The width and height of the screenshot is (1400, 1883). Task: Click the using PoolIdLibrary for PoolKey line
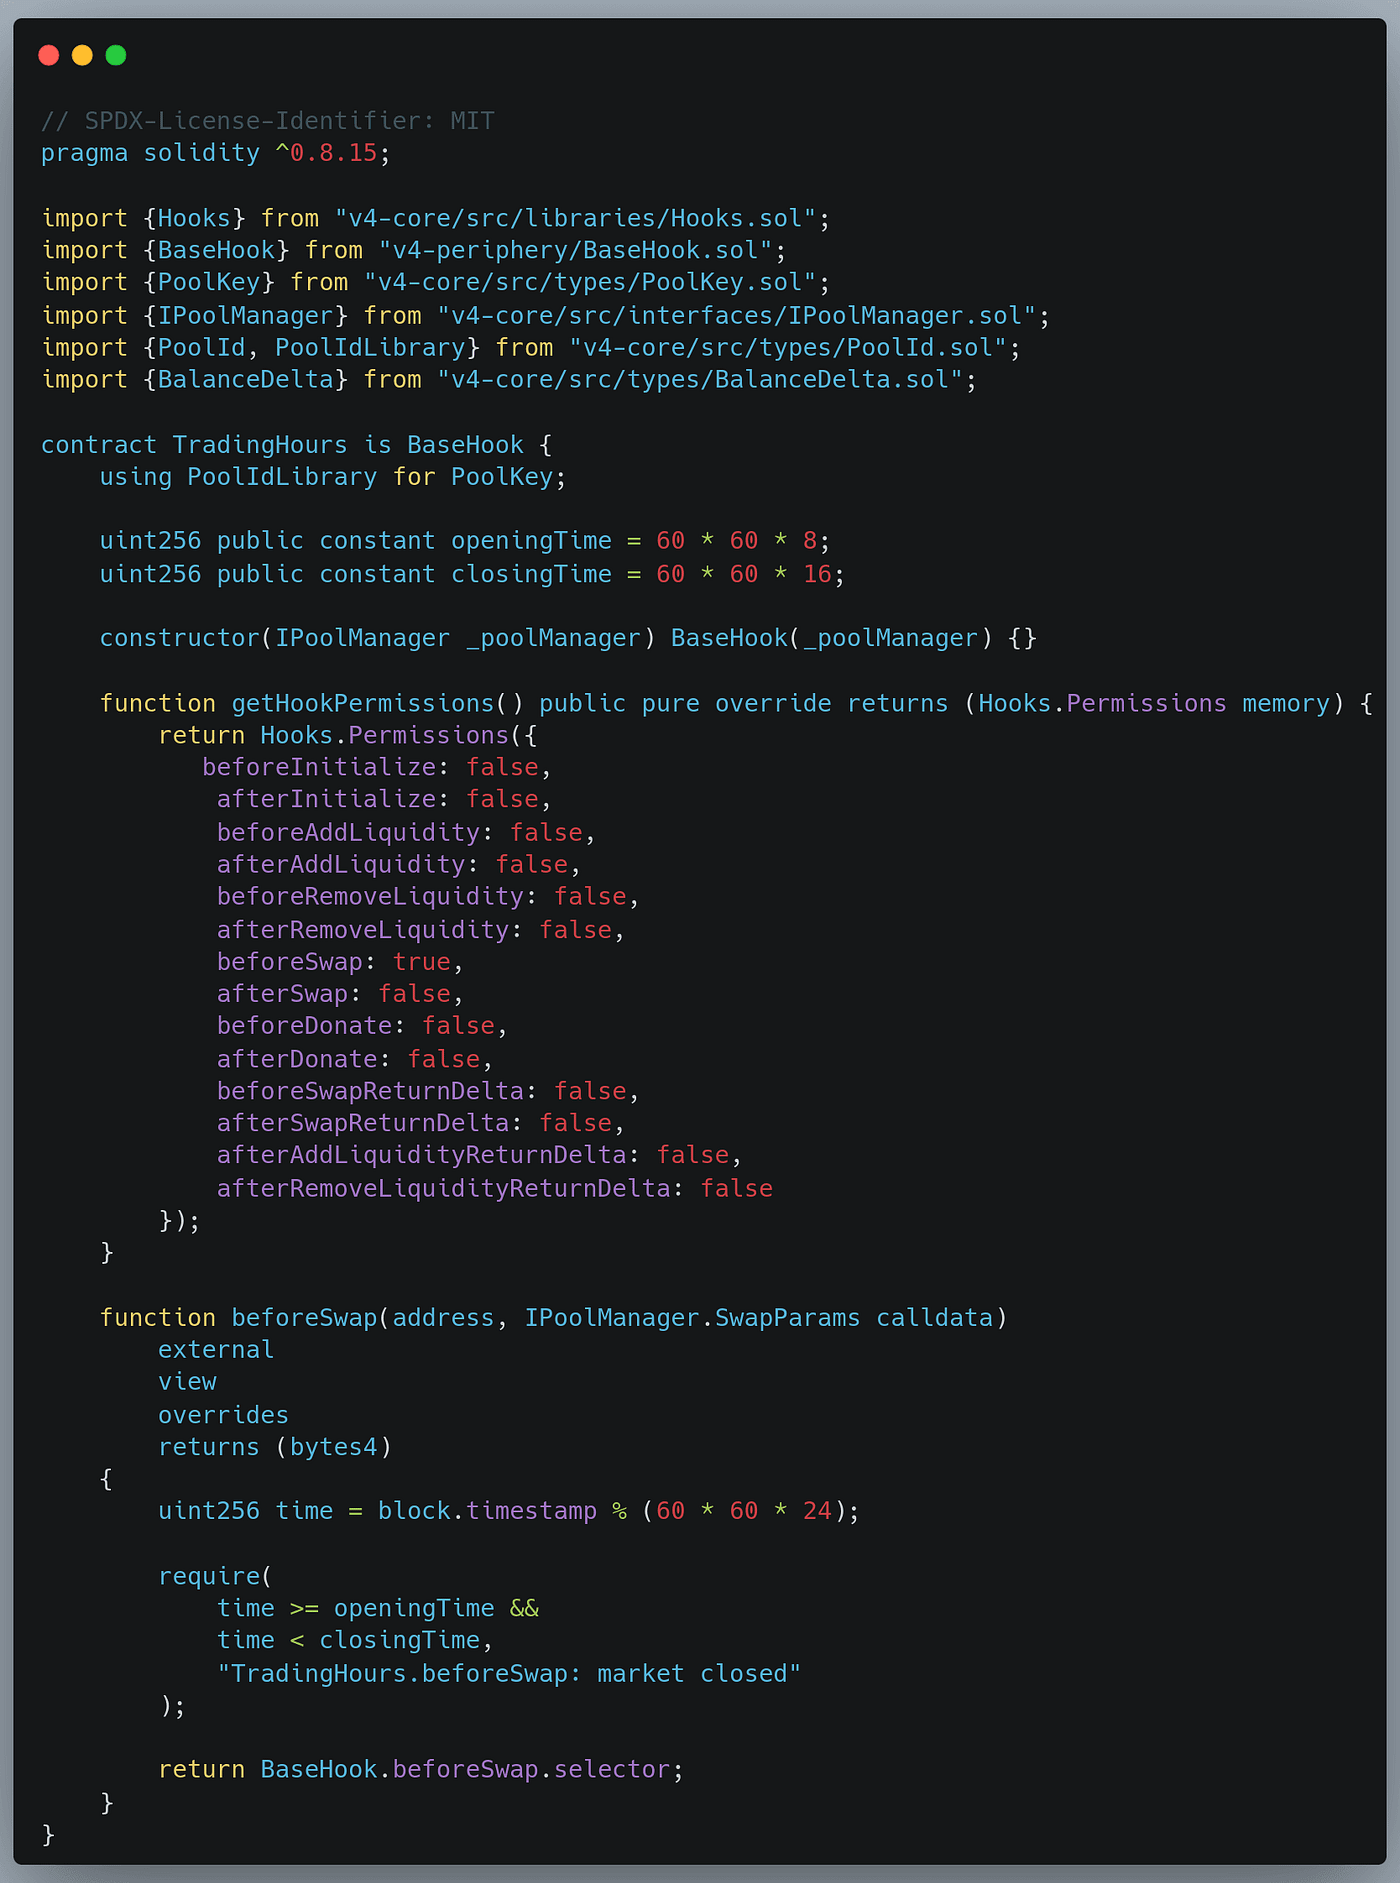click(333, 477)
